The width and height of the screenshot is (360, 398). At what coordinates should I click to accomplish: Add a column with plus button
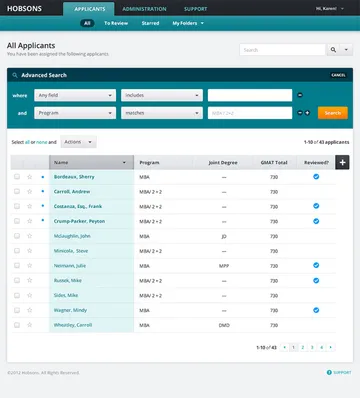coord(342,162)
